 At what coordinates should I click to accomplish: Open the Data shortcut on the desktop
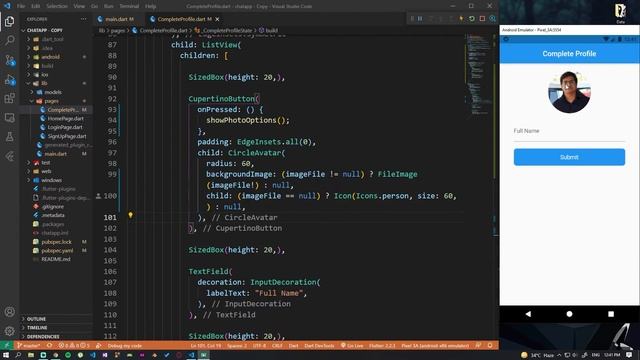[620, 13]
